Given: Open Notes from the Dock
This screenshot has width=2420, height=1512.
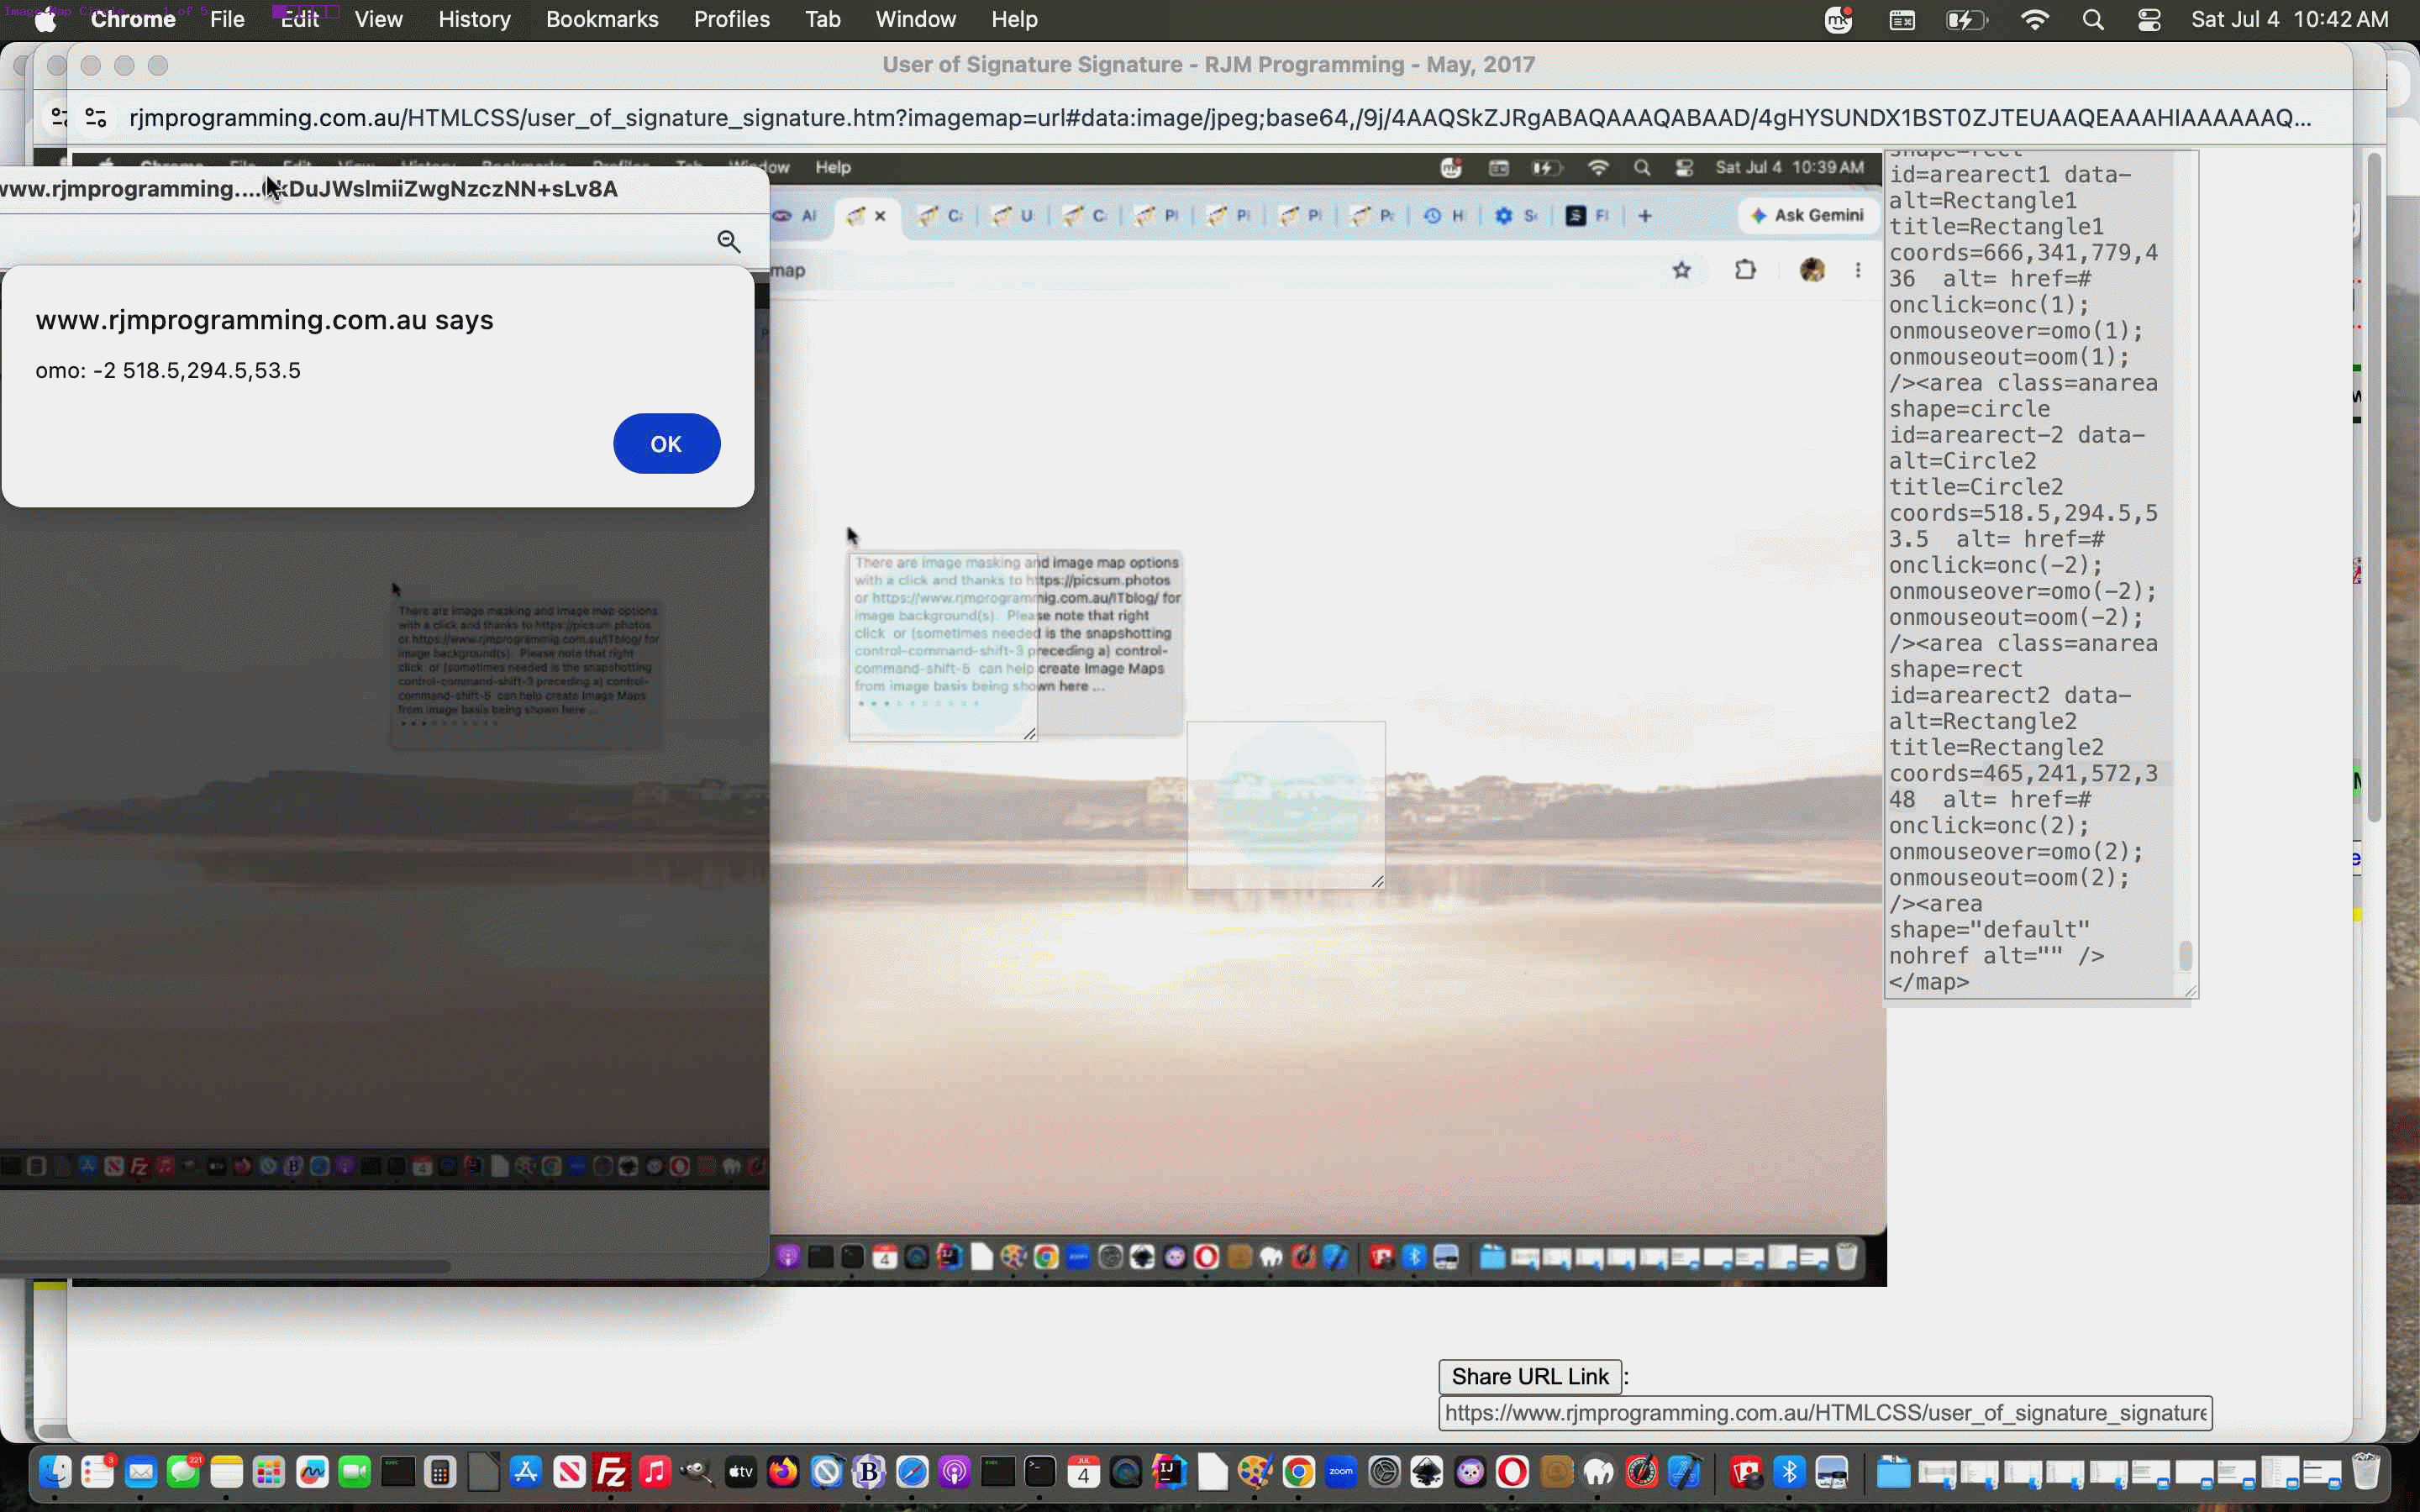Looking at the screenshot, I should tap(227, 1472).
